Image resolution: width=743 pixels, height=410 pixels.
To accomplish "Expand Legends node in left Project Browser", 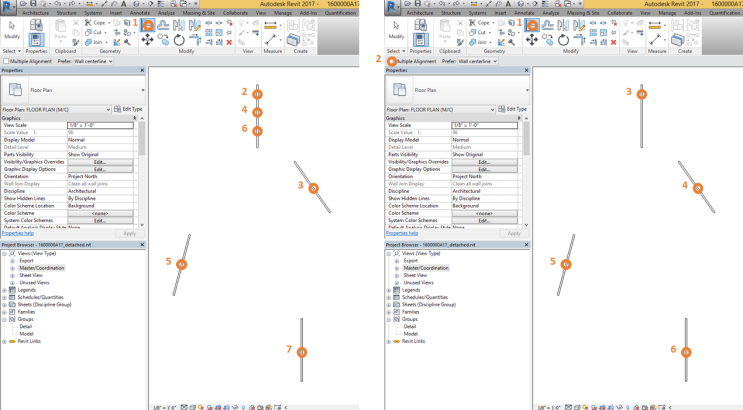I will point(4,290).
